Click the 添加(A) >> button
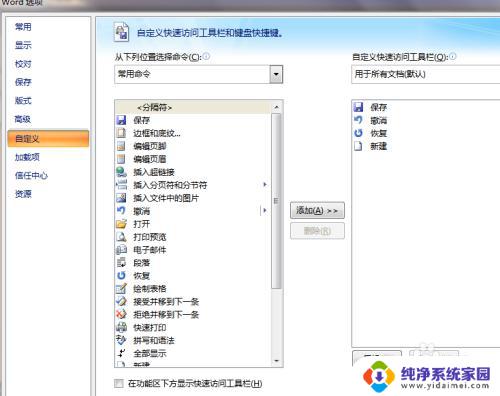The height and width of the screenshot is (396, 500). [317, 210]
